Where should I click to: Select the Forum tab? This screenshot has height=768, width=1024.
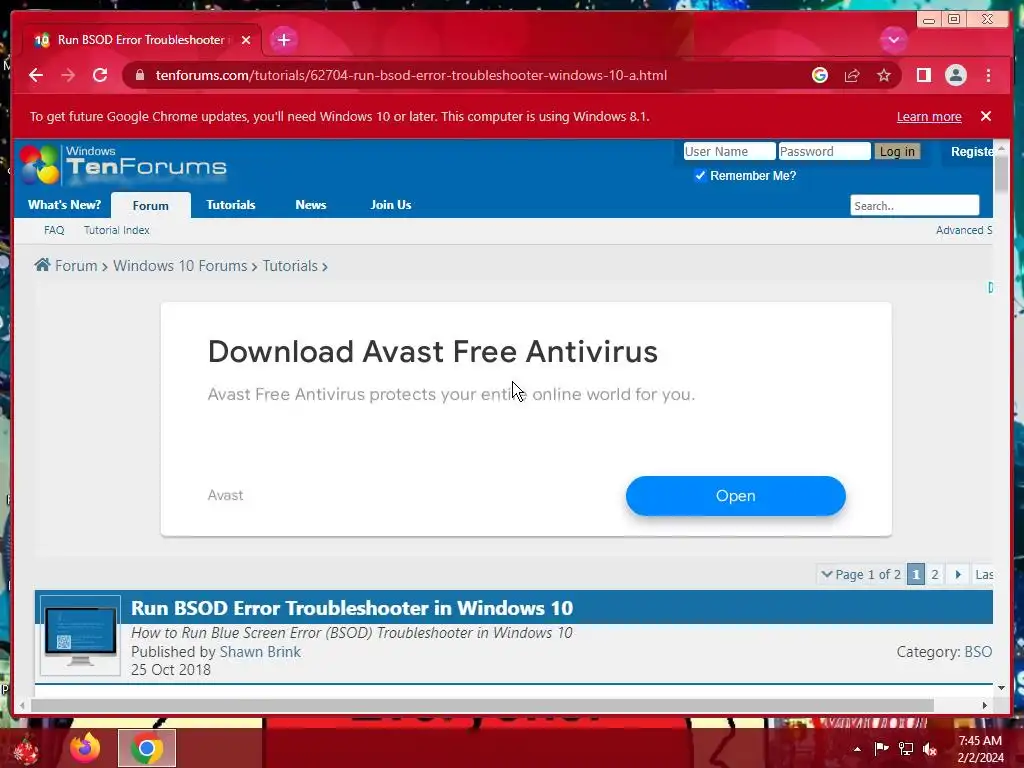(x=151, y=205)
